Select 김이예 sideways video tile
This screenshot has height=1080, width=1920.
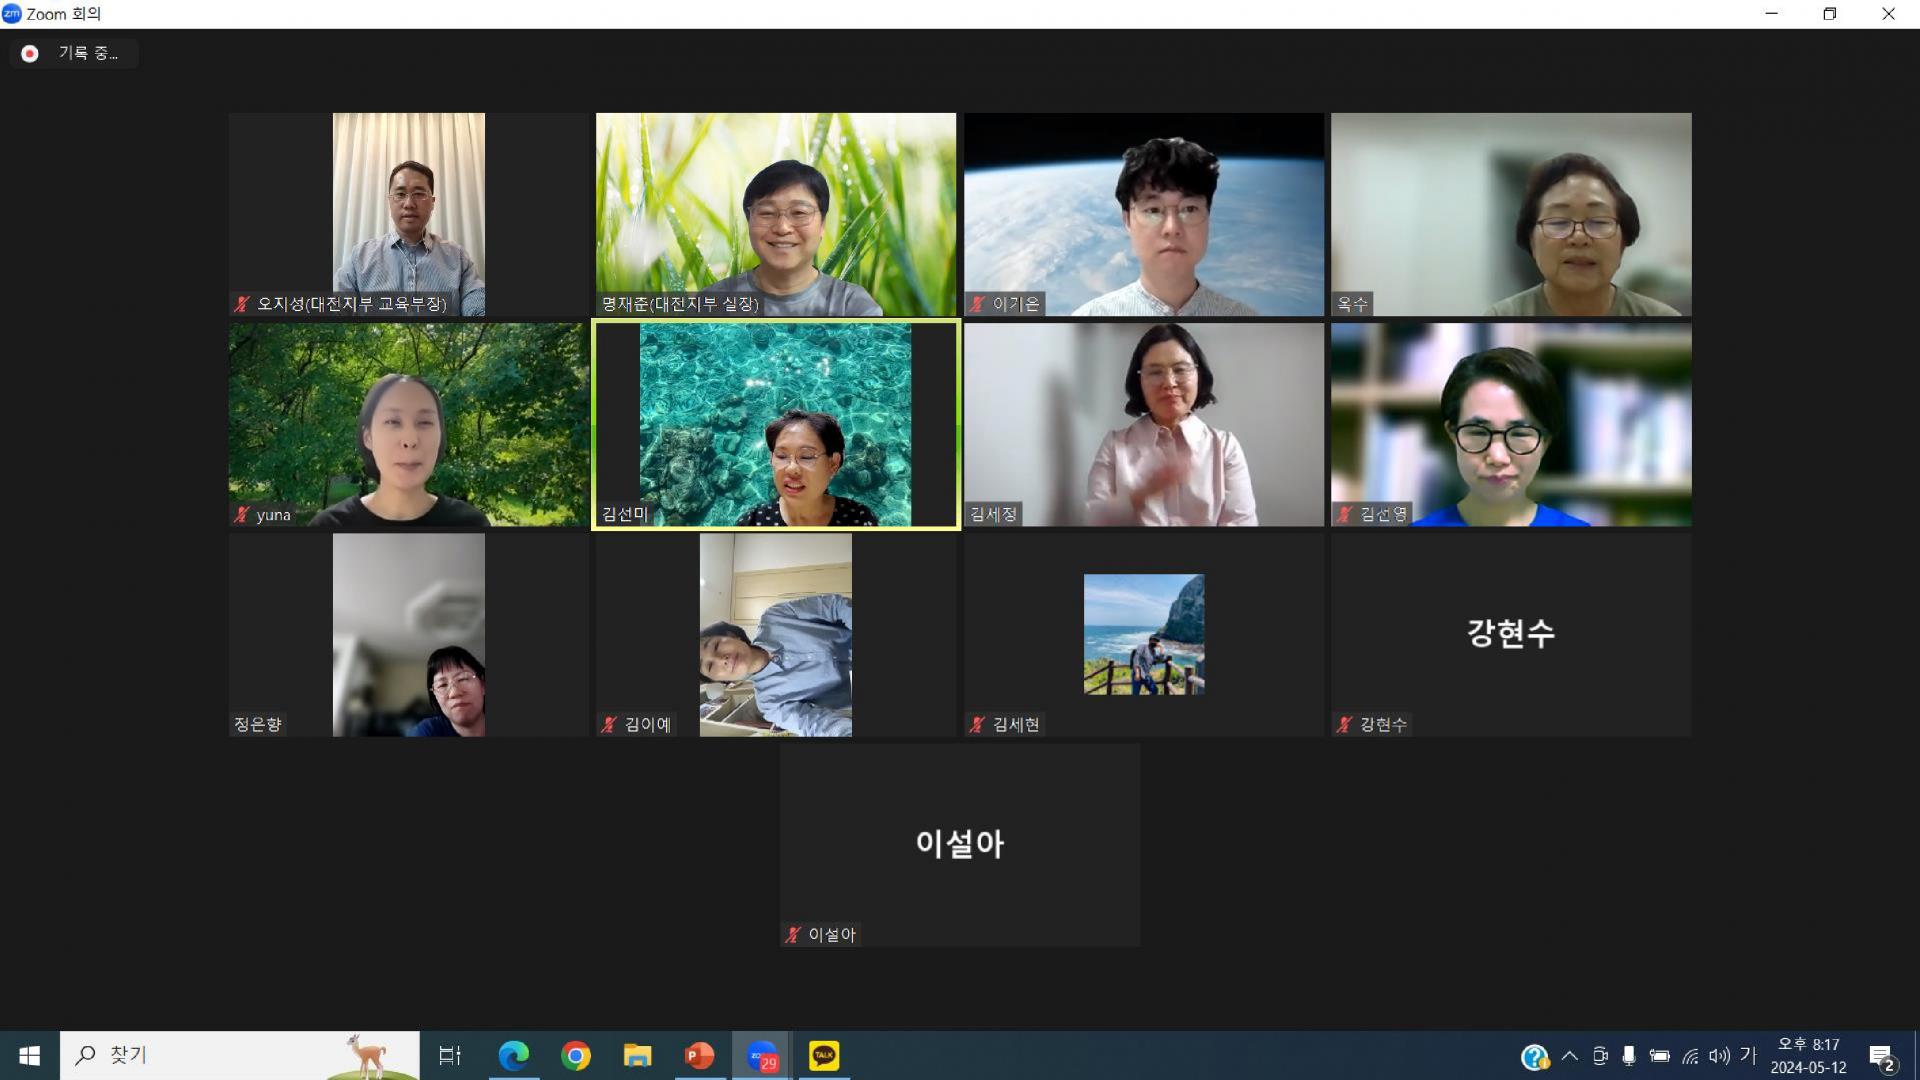[x=776, y=635]
